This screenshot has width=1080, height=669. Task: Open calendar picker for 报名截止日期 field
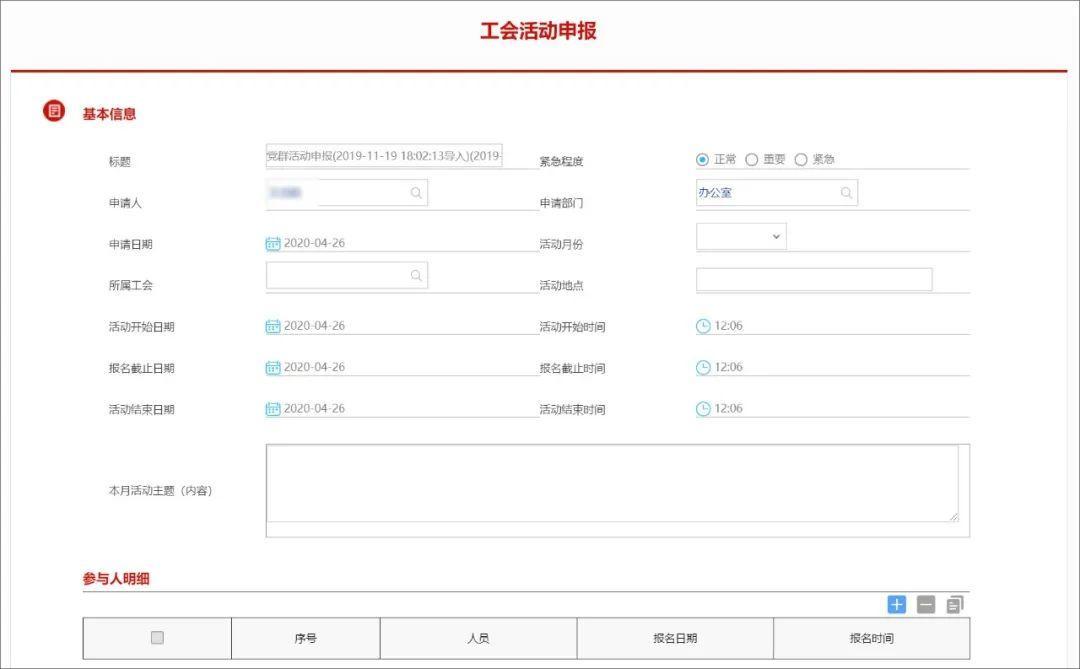[273, 366]
